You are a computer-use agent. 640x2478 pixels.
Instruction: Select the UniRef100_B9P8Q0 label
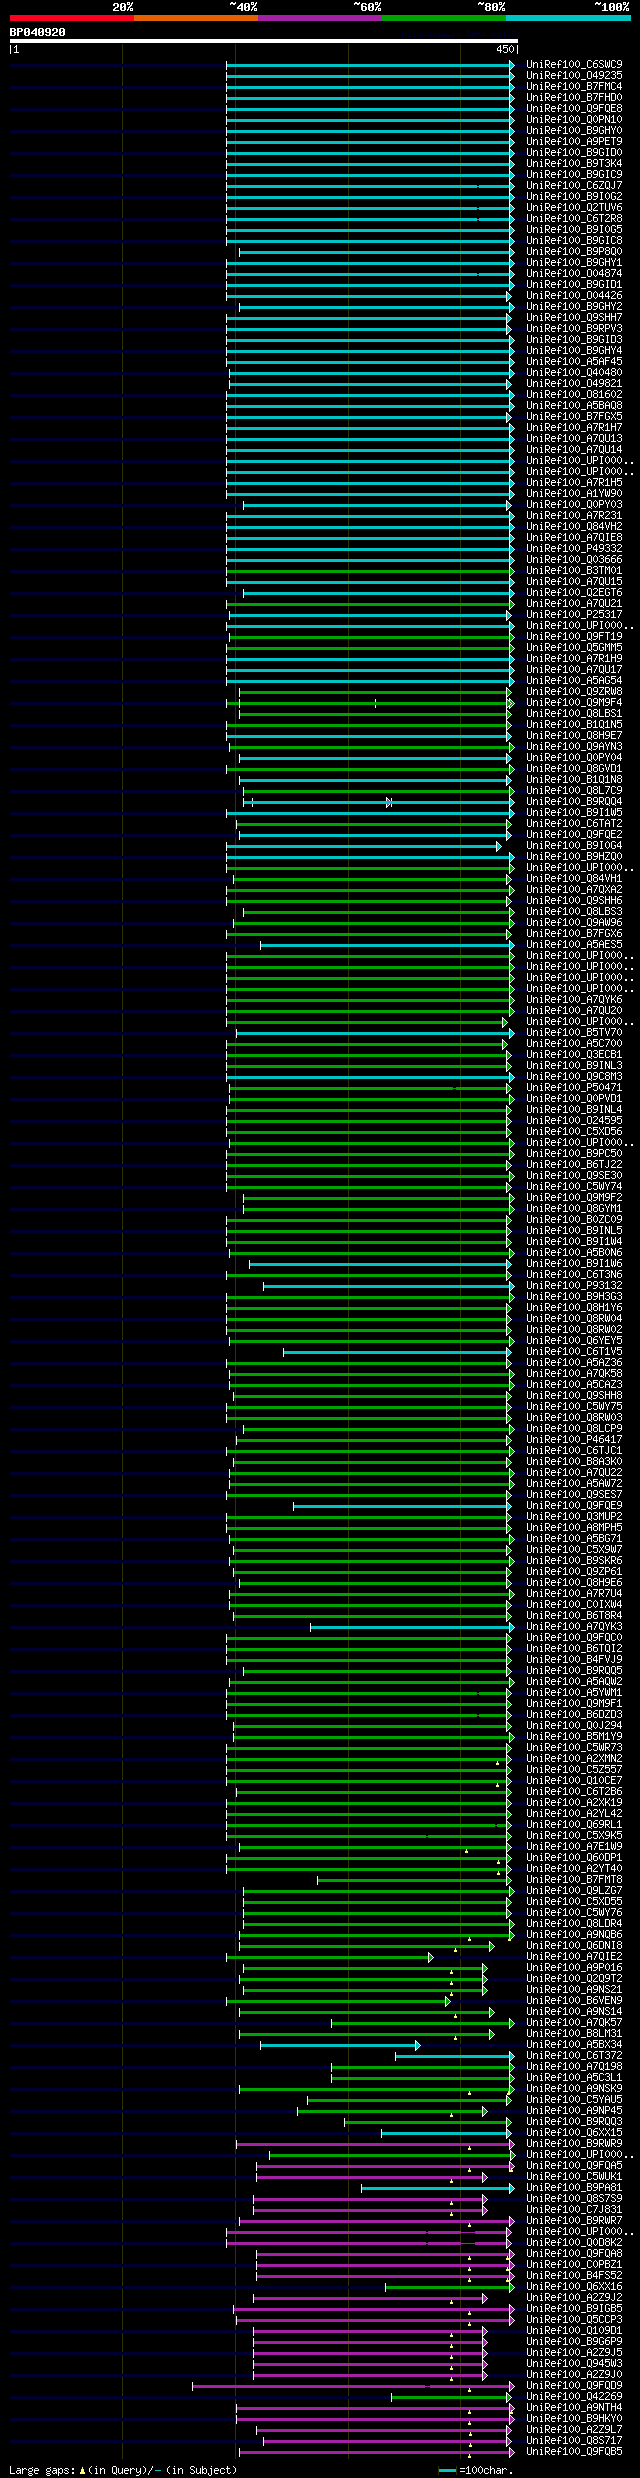point(574,251)
